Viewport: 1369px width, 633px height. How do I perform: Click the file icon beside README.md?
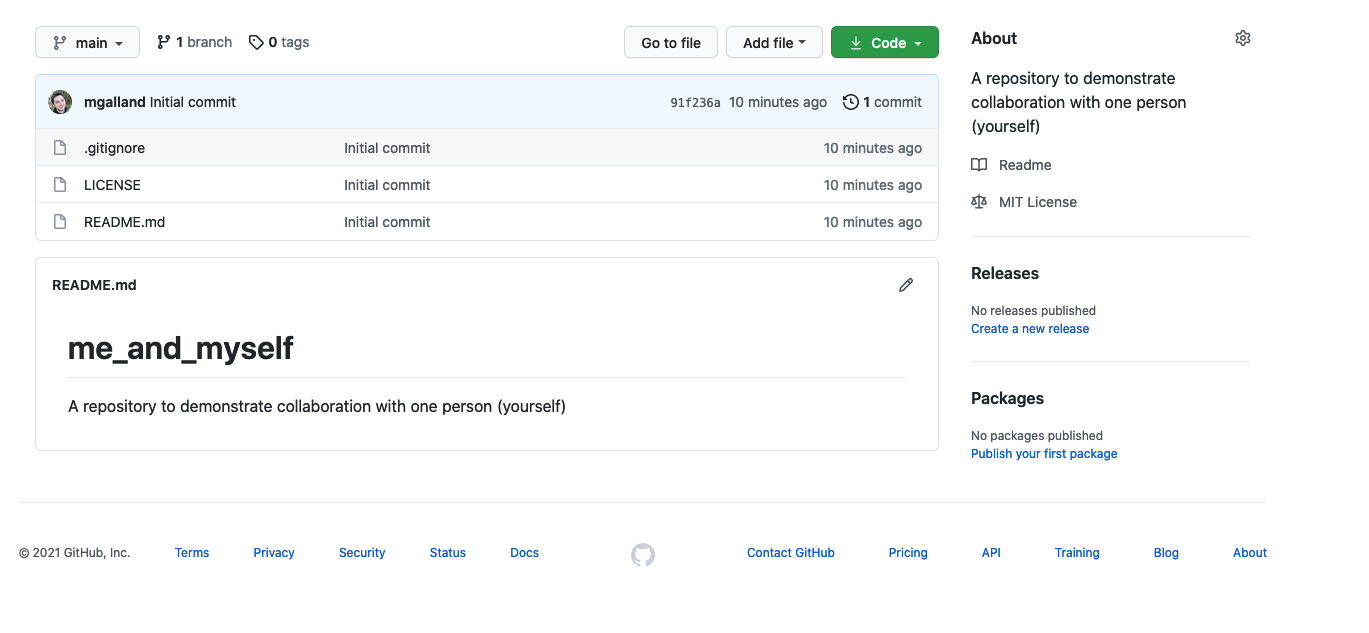[x=60, y=222]
